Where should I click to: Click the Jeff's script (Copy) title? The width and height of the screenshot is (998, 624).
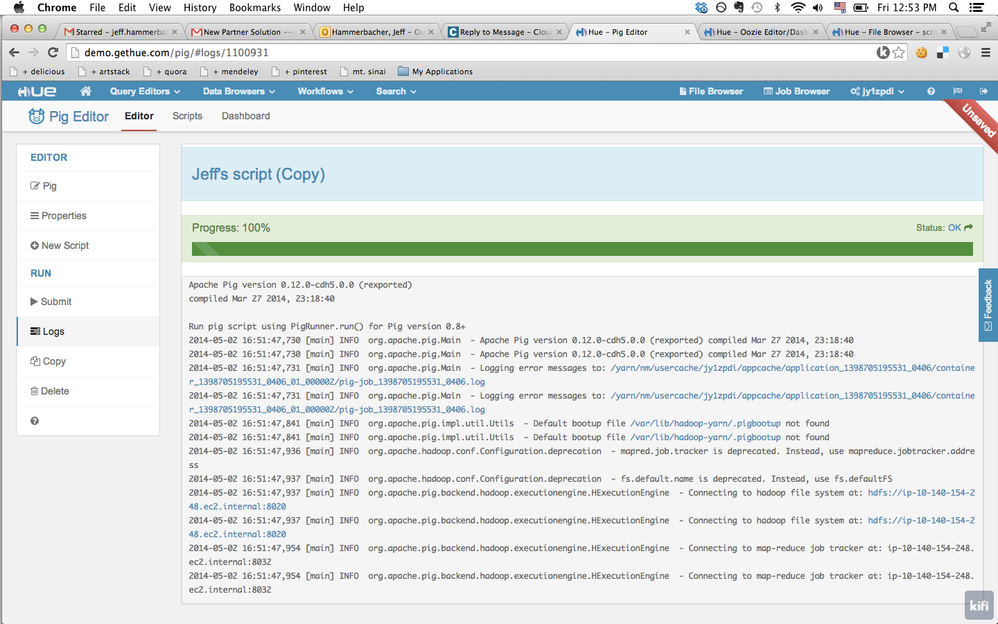pyautogui.click(x=258, y=174)
